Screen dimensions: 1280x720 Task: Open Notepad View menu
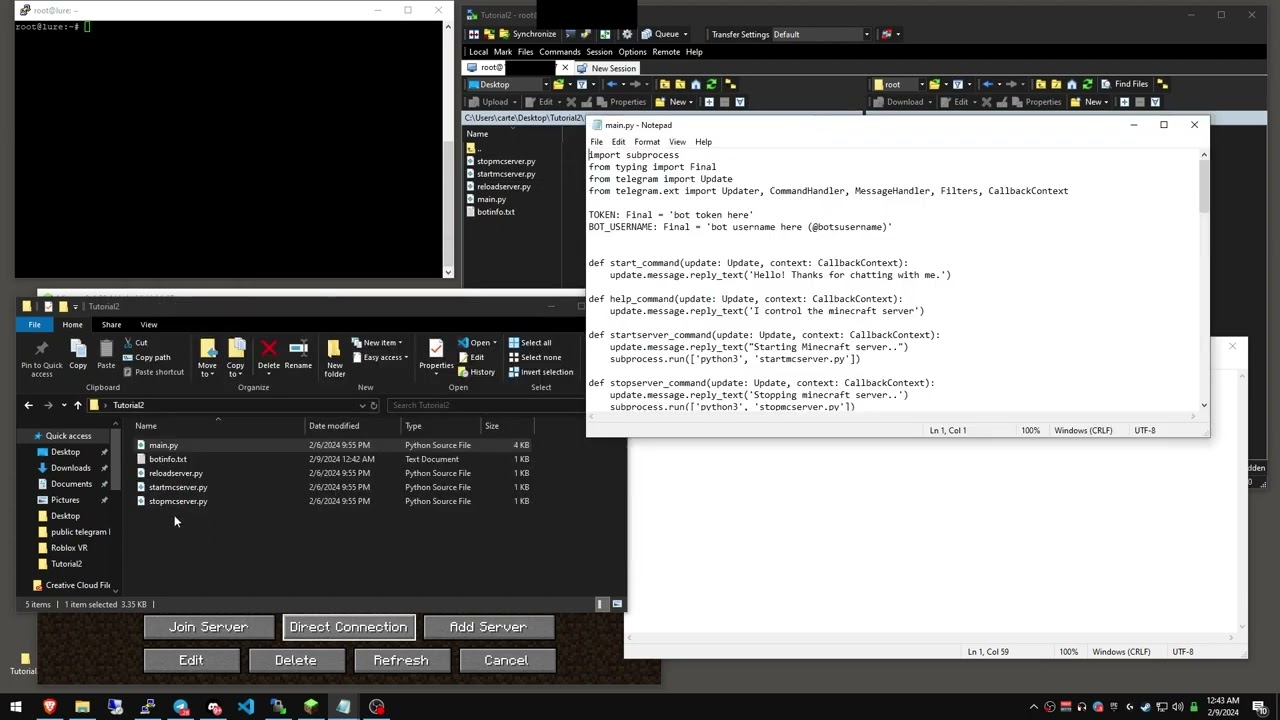coord(677,142)
